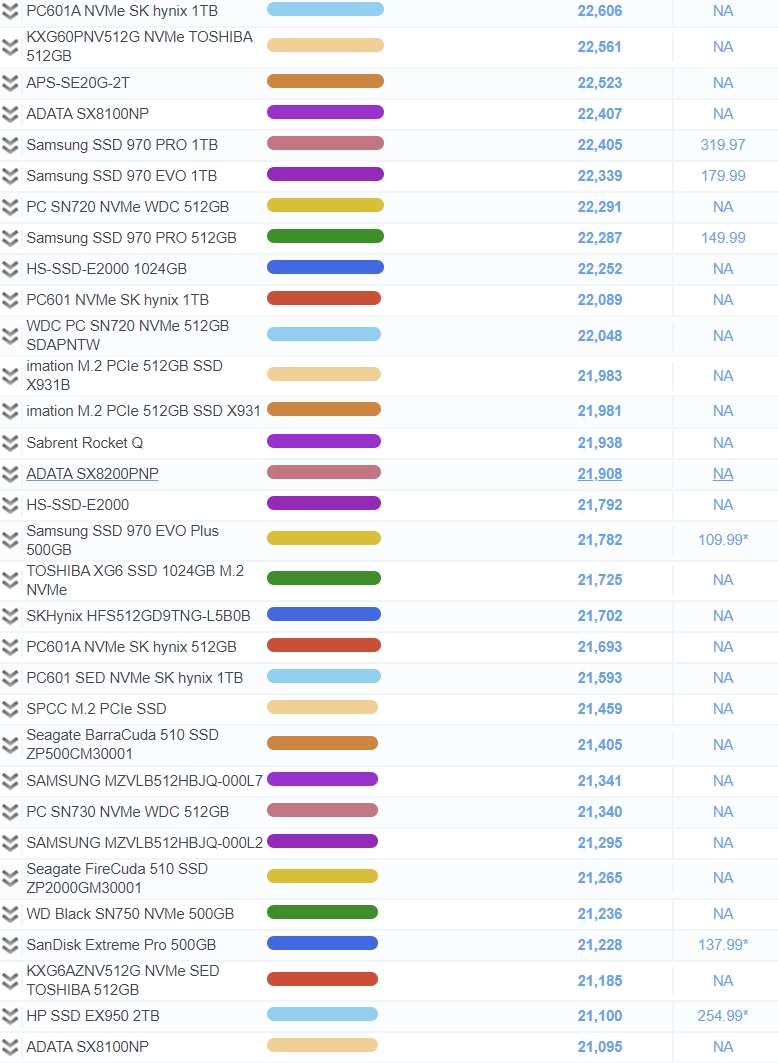This screenshot has width=778, height=1063.
Task: Expand chevron for SKHynix HFS512GD9TNG-L5B0B
Action: click(x=9, y=616)
